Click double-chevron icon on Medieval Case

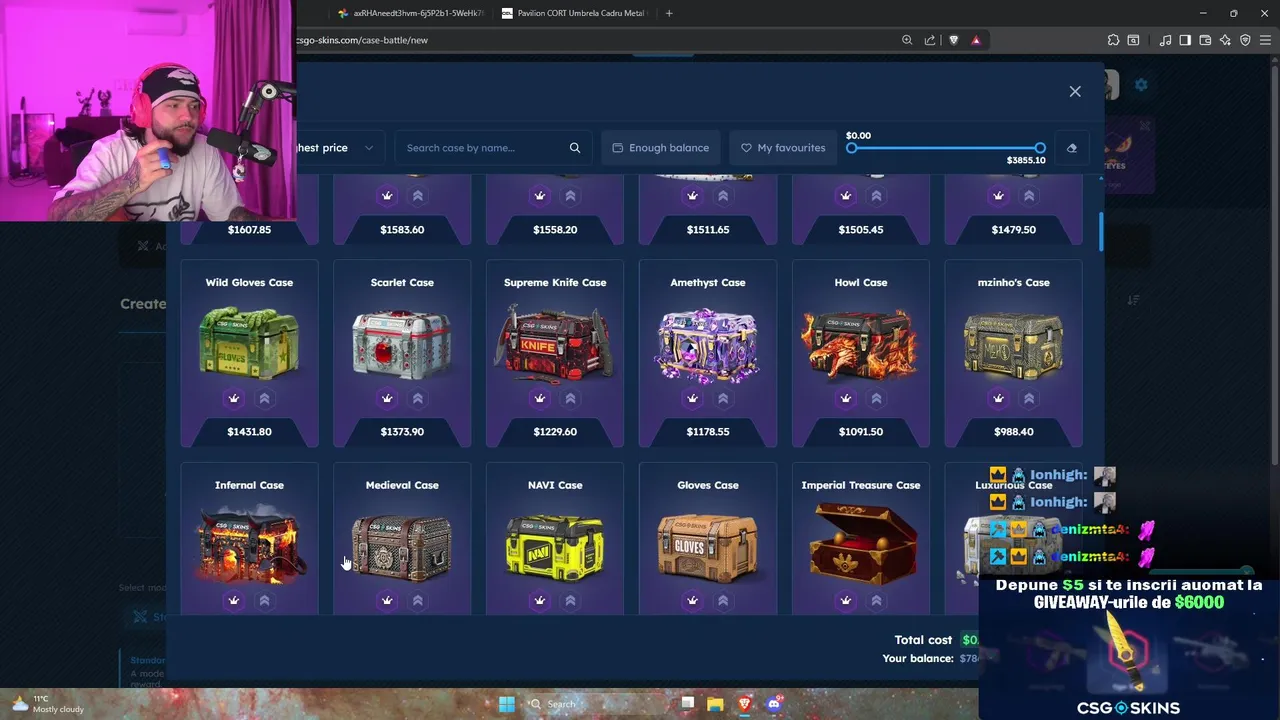pos(417,600)
